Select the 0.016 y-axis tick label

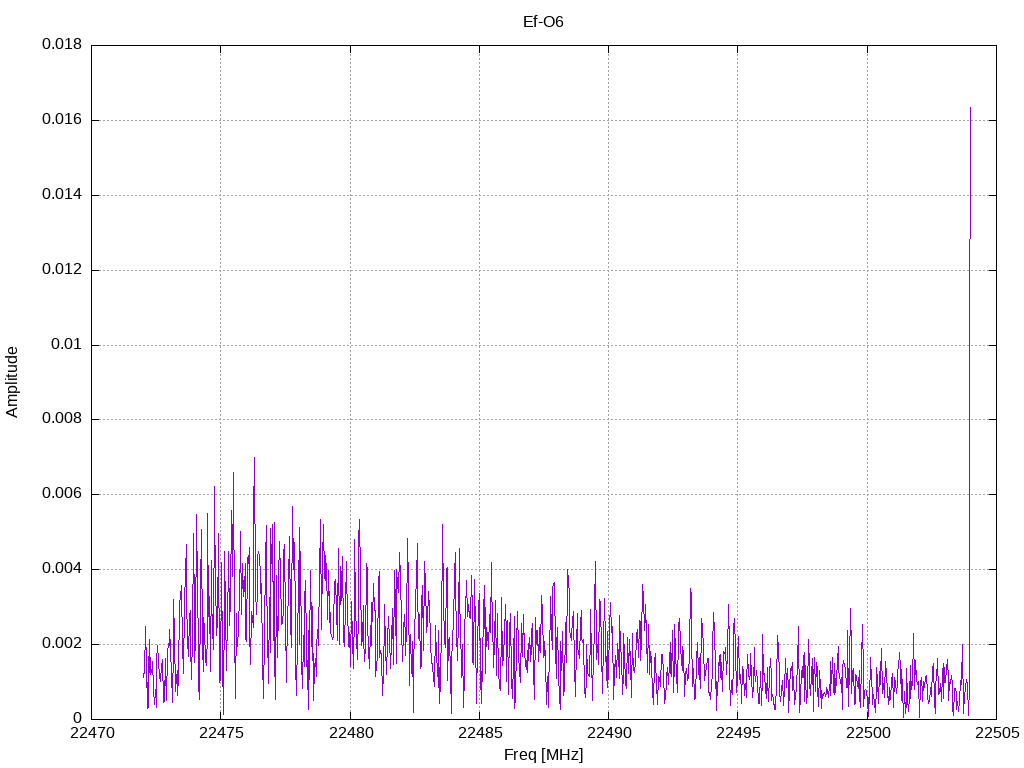click(61, 120)
